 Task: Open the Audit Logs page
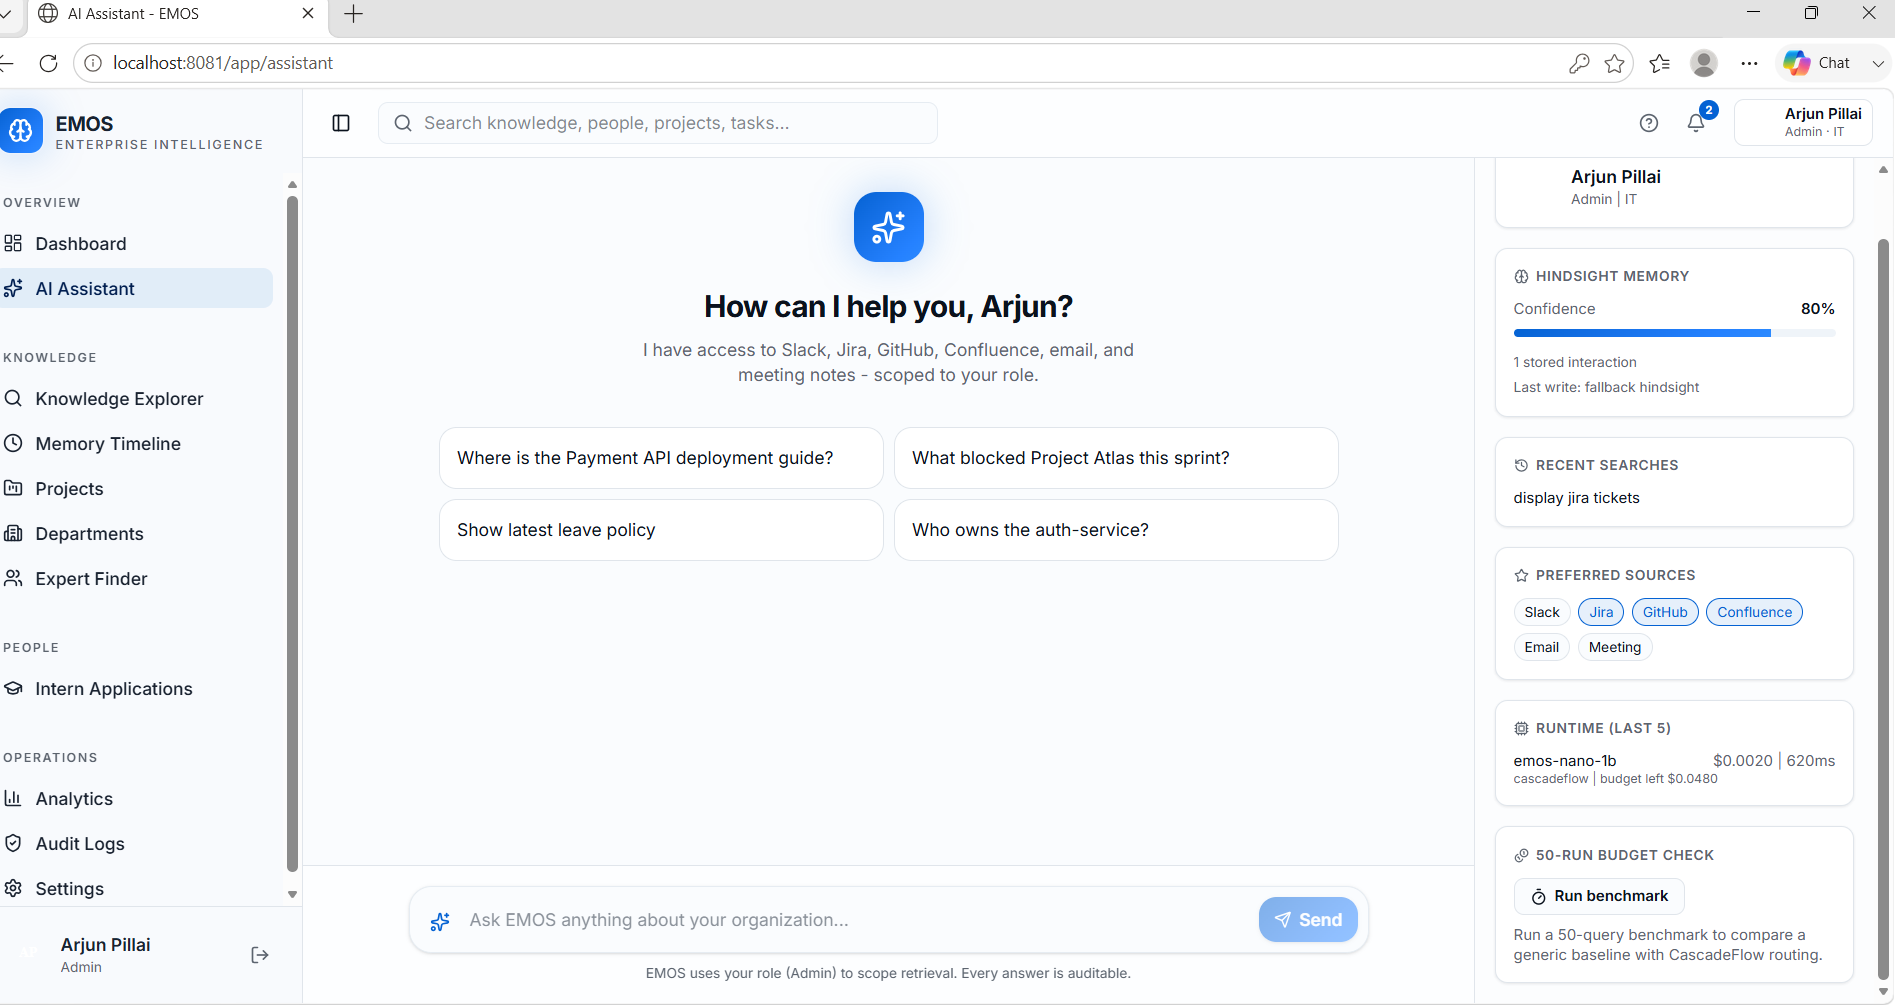(136, 843)
